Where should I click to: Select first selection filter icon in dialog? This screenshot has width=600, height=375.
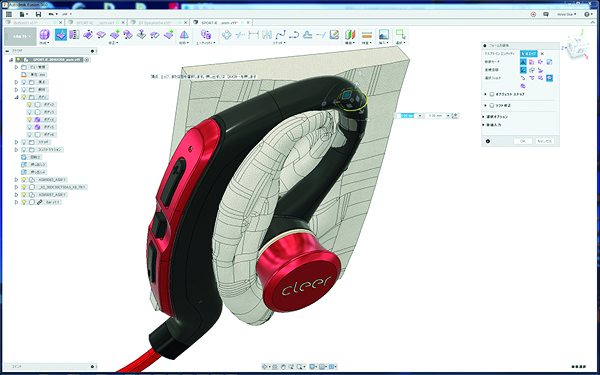(x=523, y=78)
